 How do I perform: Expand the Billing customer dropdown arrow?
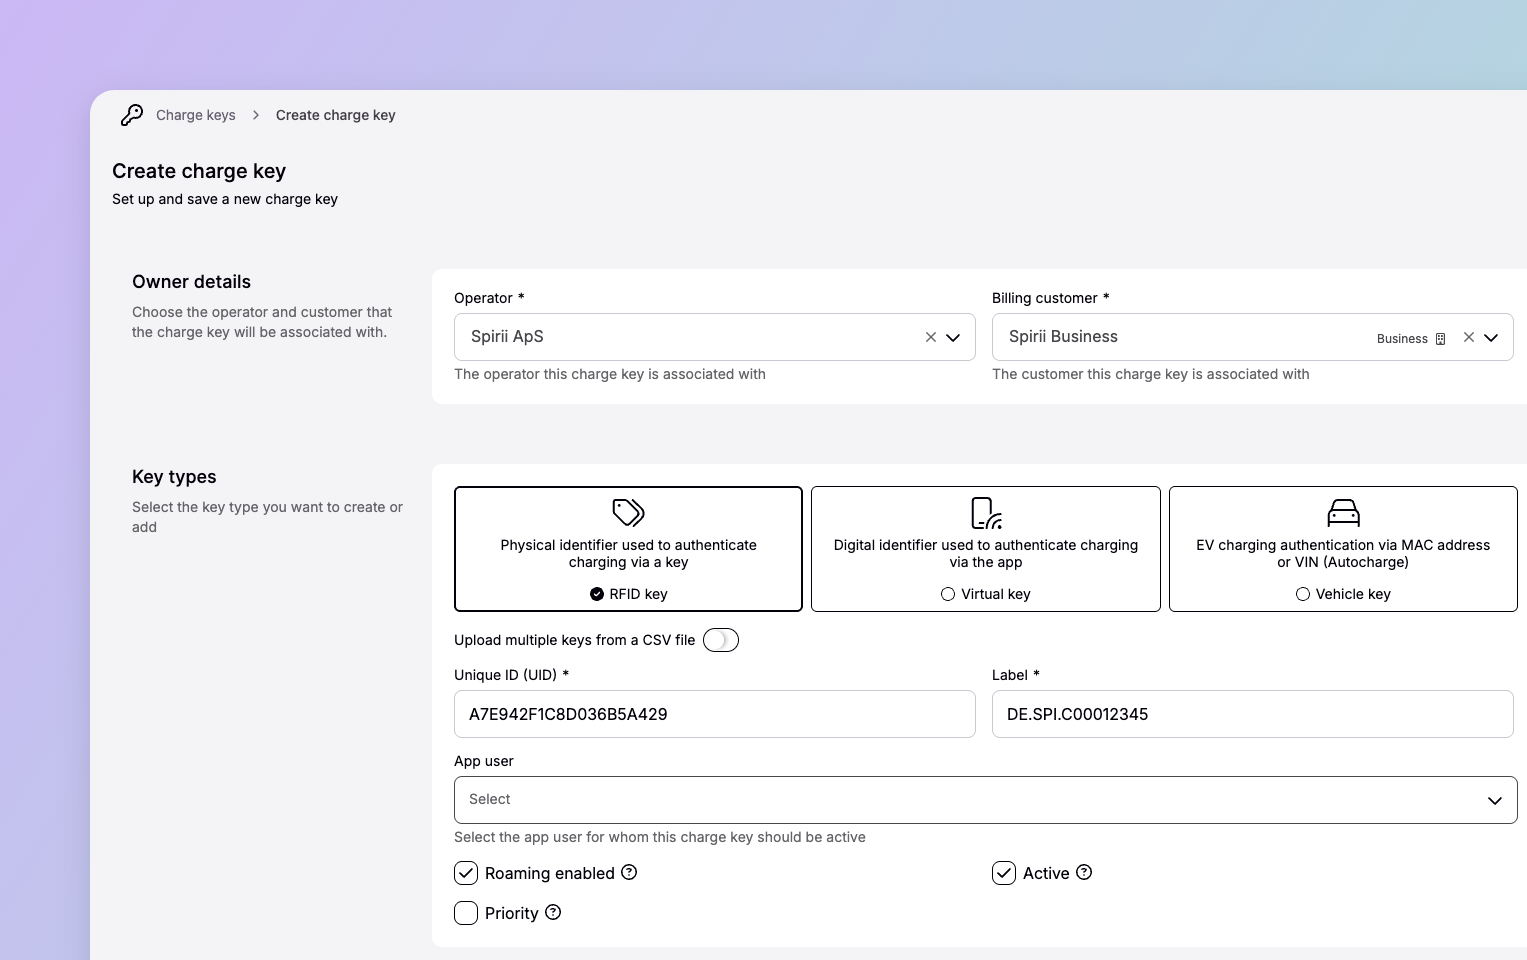tap(1491, 337)
